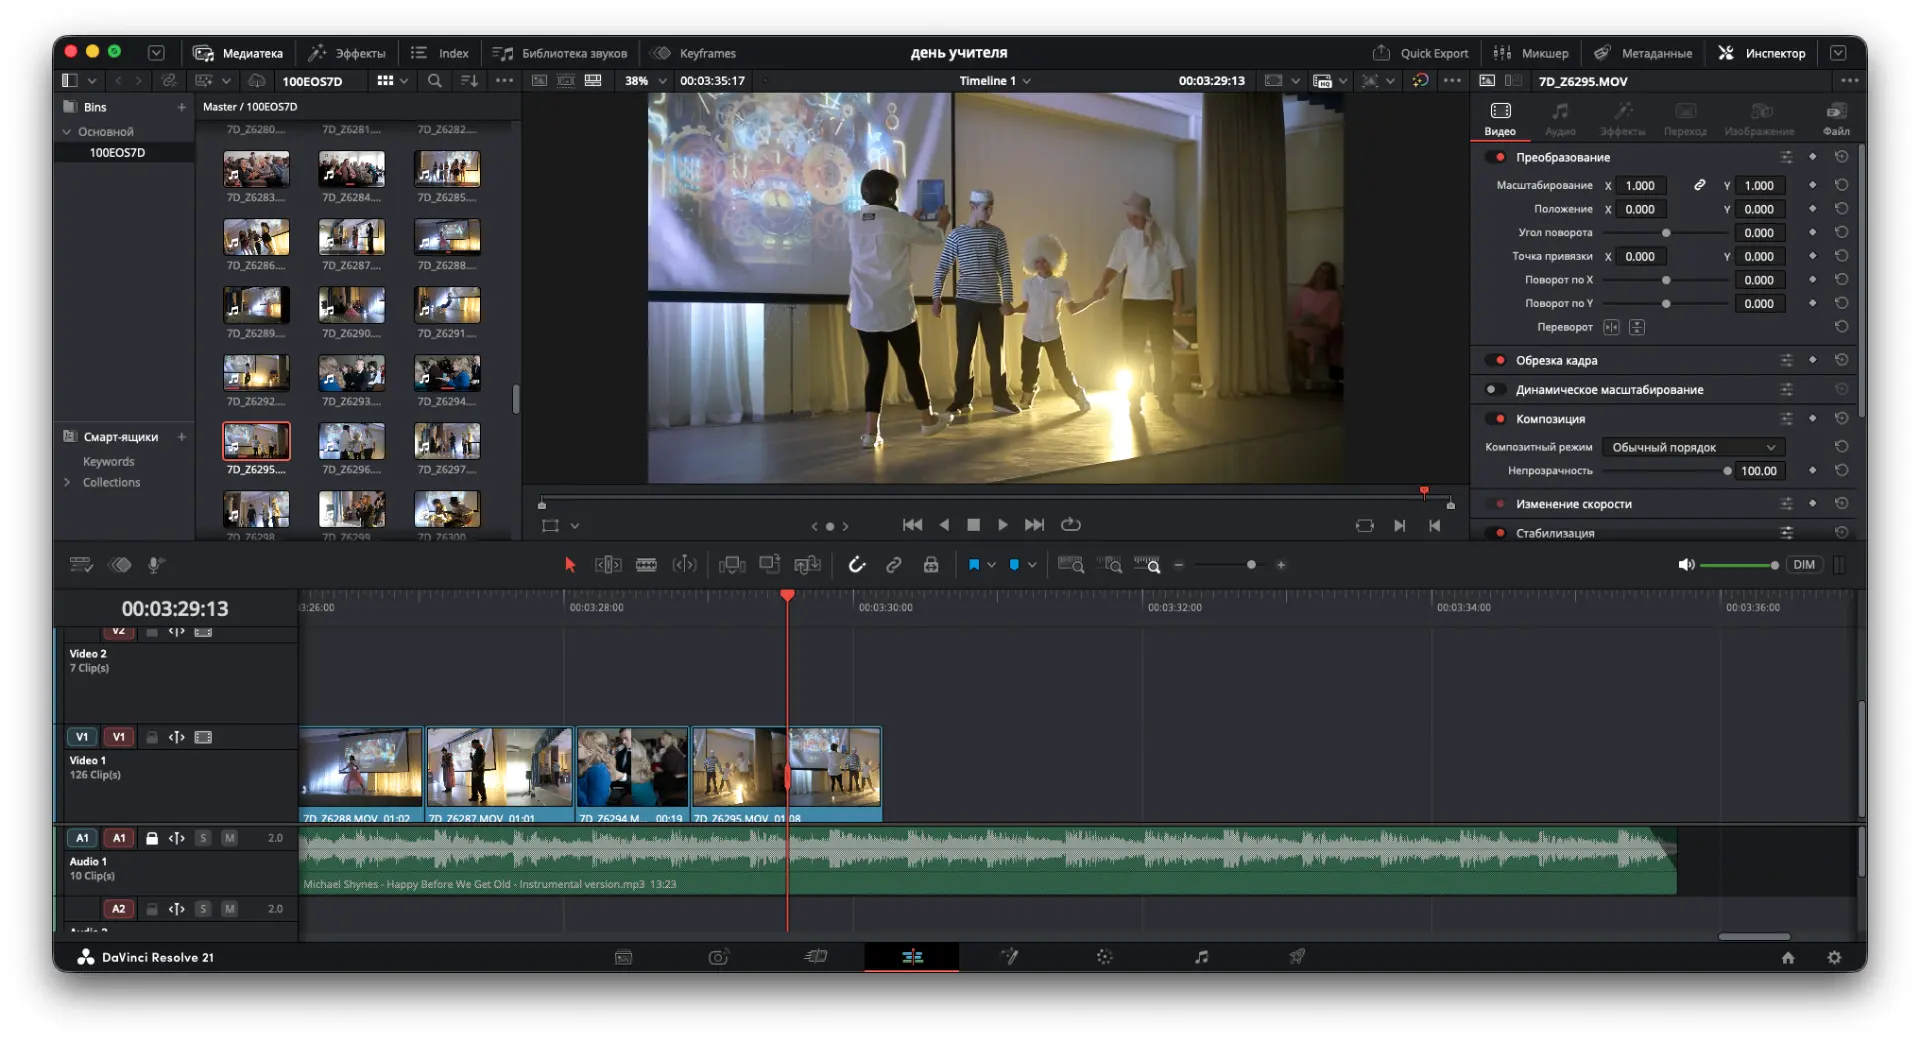Image resolution: width=1920 pixels, height=1042 pixels.
Task: Solo Audio 1 track with S button
Action: click(203, 838)
